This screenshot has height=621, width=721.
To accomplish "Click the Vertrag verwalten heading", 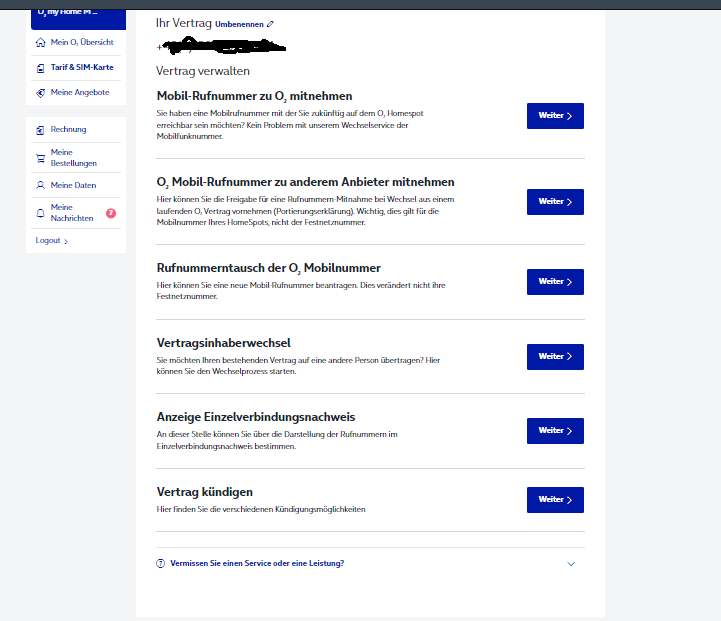I will [x=203, y=71].
